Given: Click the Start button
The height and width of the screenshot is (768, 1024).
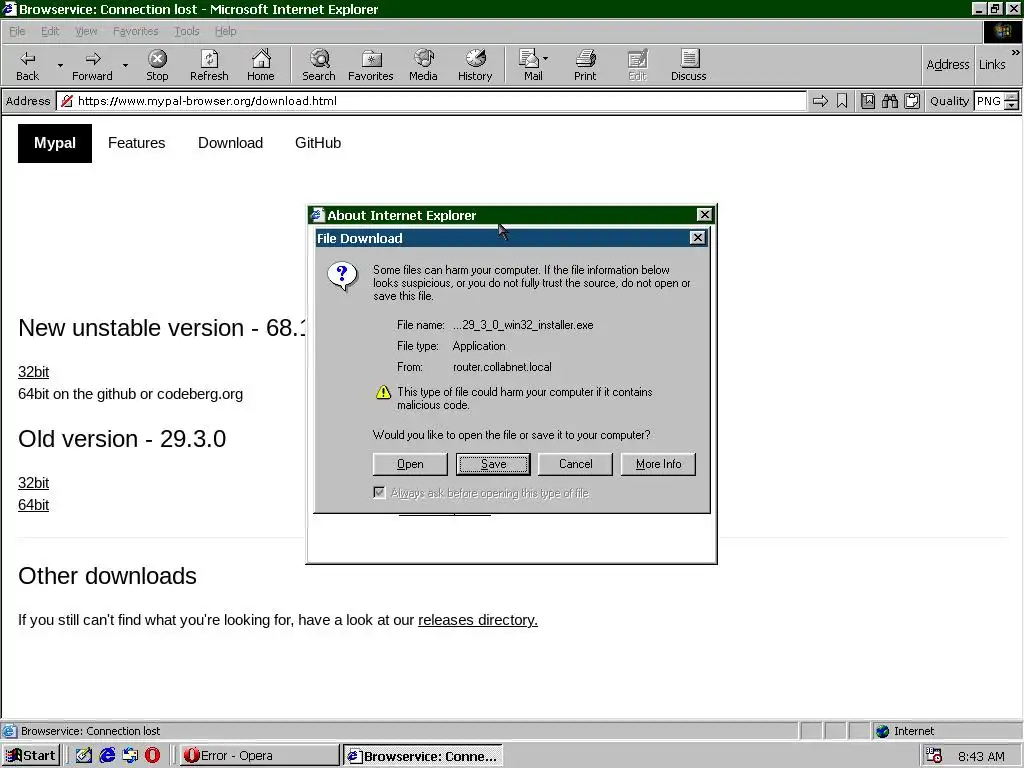Looking at the screenshot, I should 31,756.
